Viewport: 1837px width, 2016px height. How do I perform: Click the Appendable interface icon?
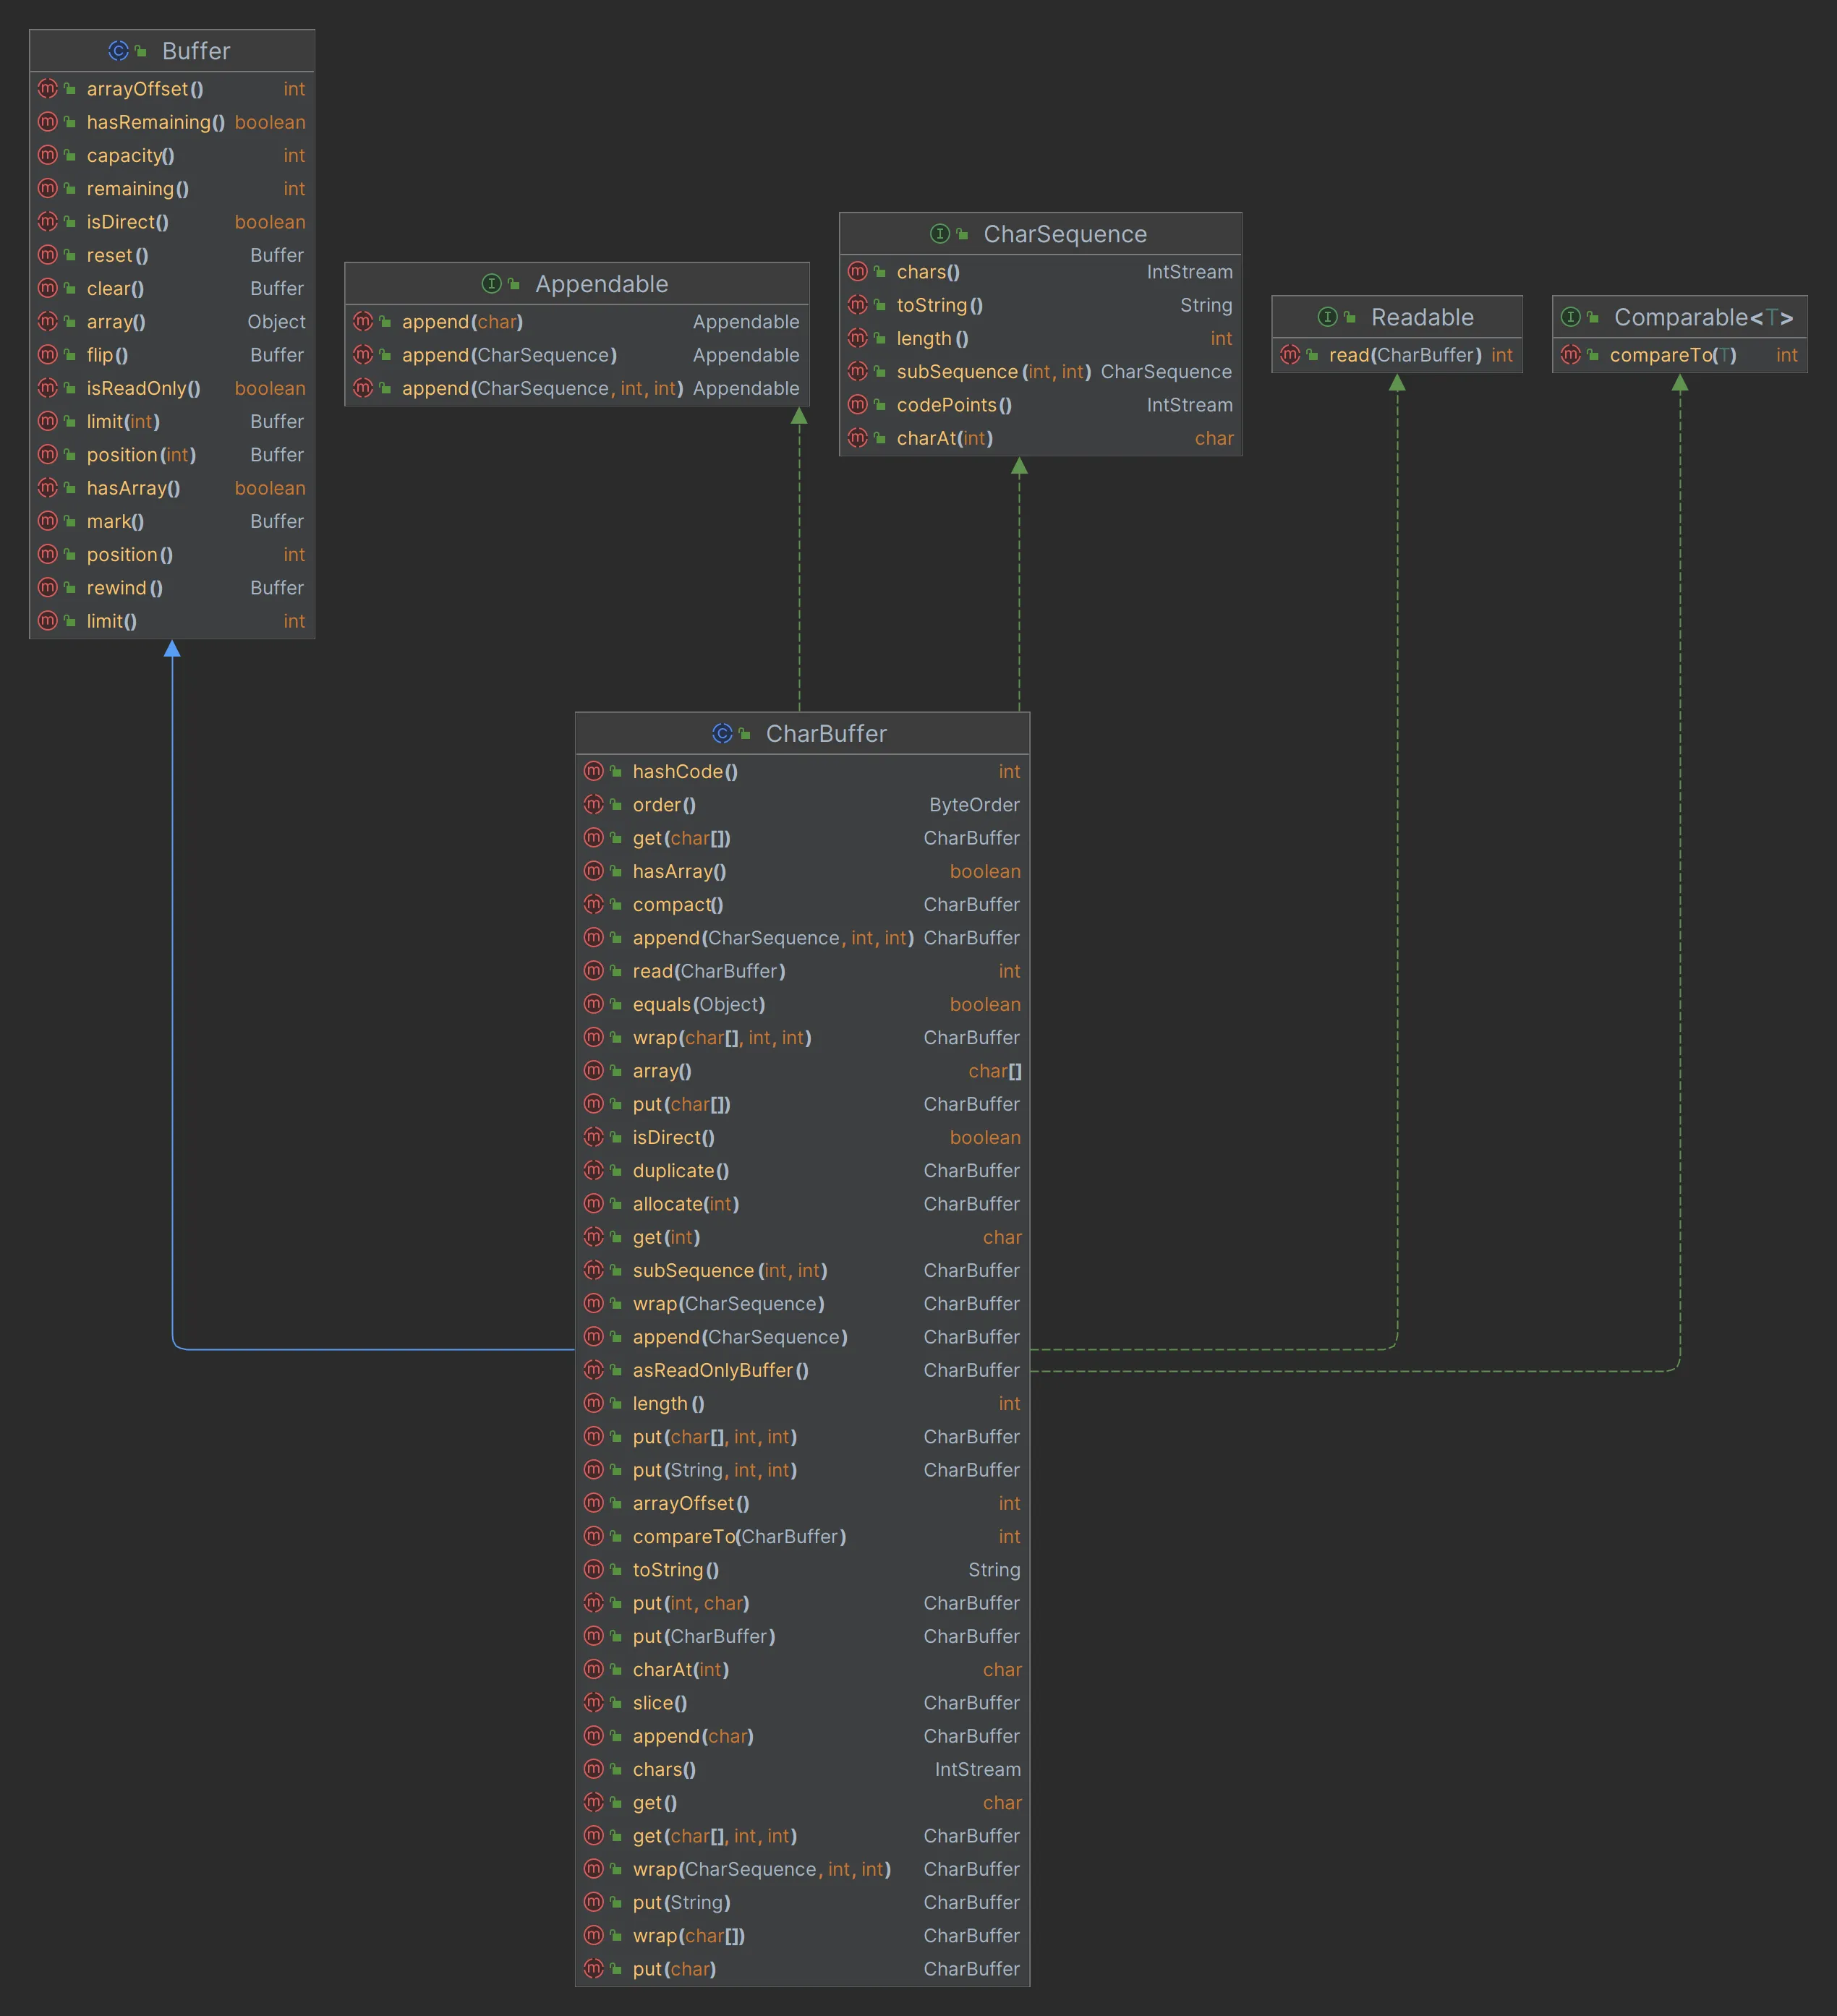[x=491, y=284]
